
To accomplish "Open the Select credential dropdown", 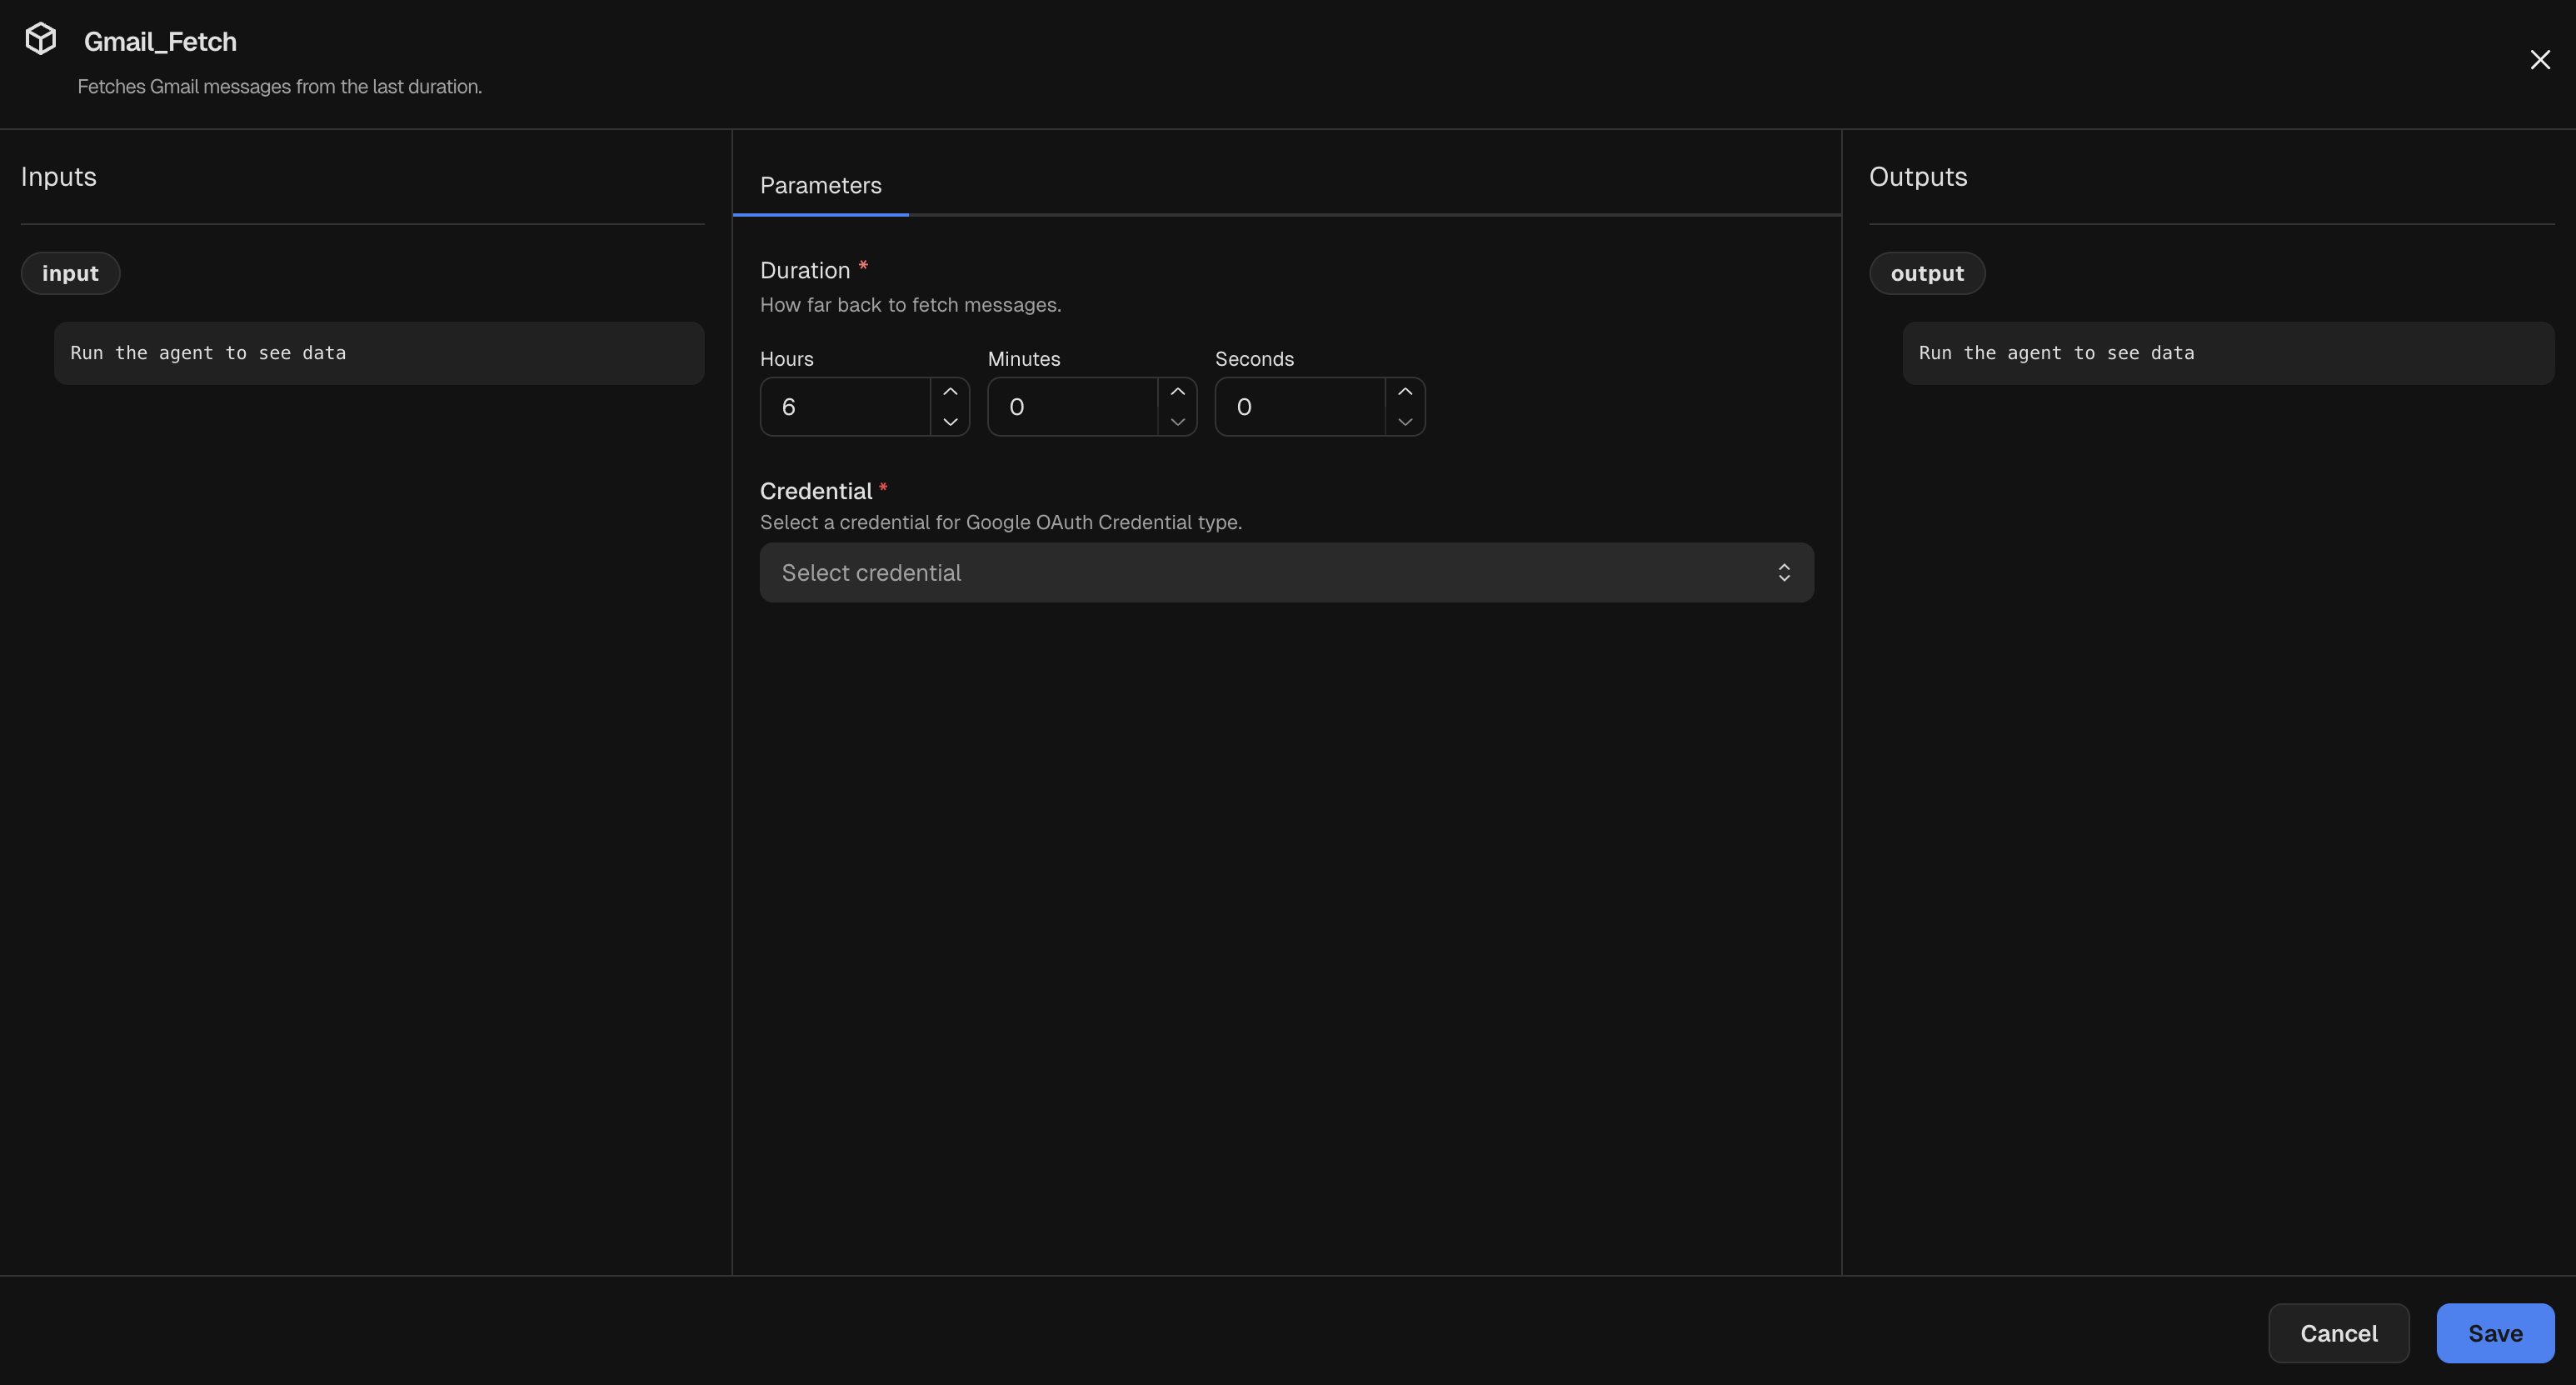I will tap(1286, 572).
